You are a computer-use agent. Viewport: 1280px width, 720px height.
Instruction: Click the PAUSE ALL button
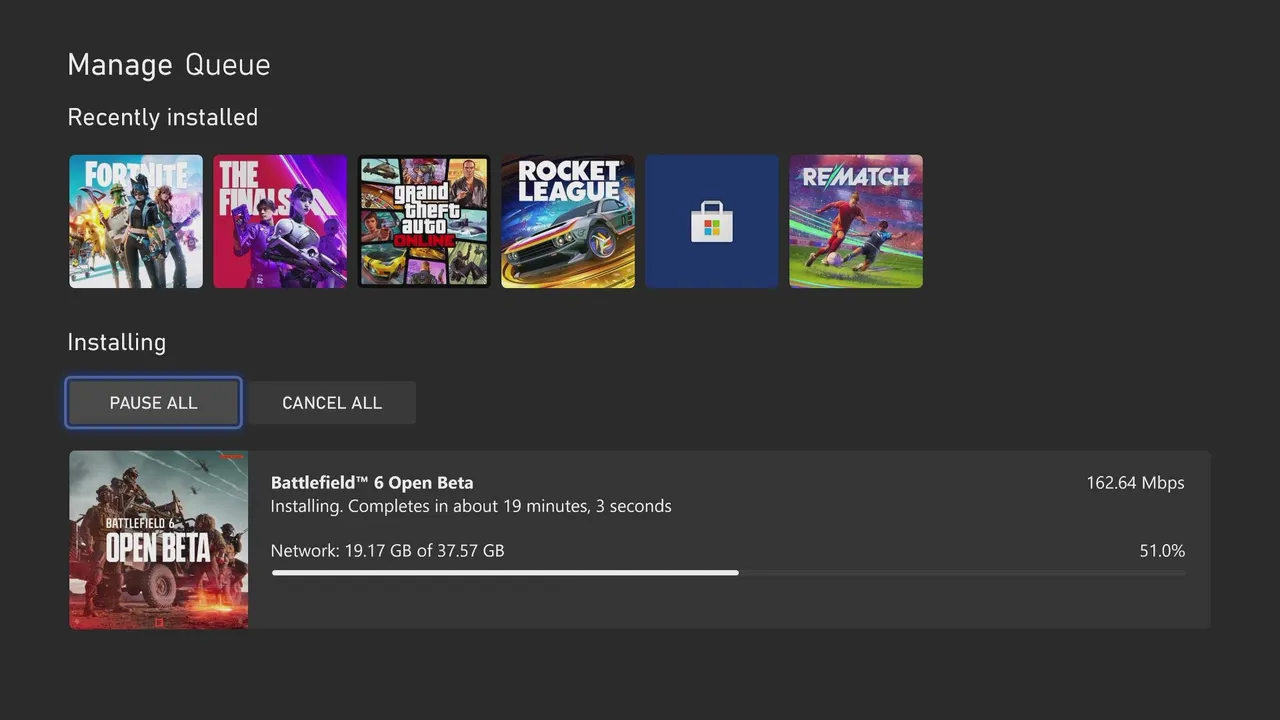pos(153,402)
